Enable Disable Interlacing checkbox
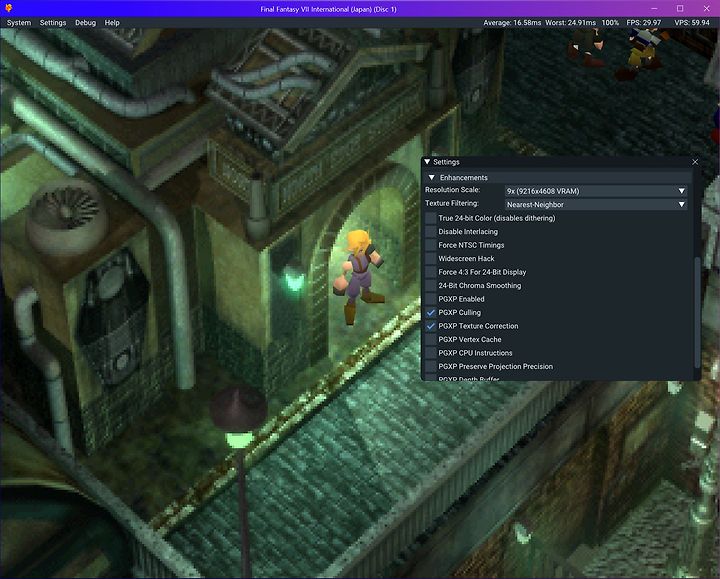This screenshot has height=579, width=720. pos(431,231)
